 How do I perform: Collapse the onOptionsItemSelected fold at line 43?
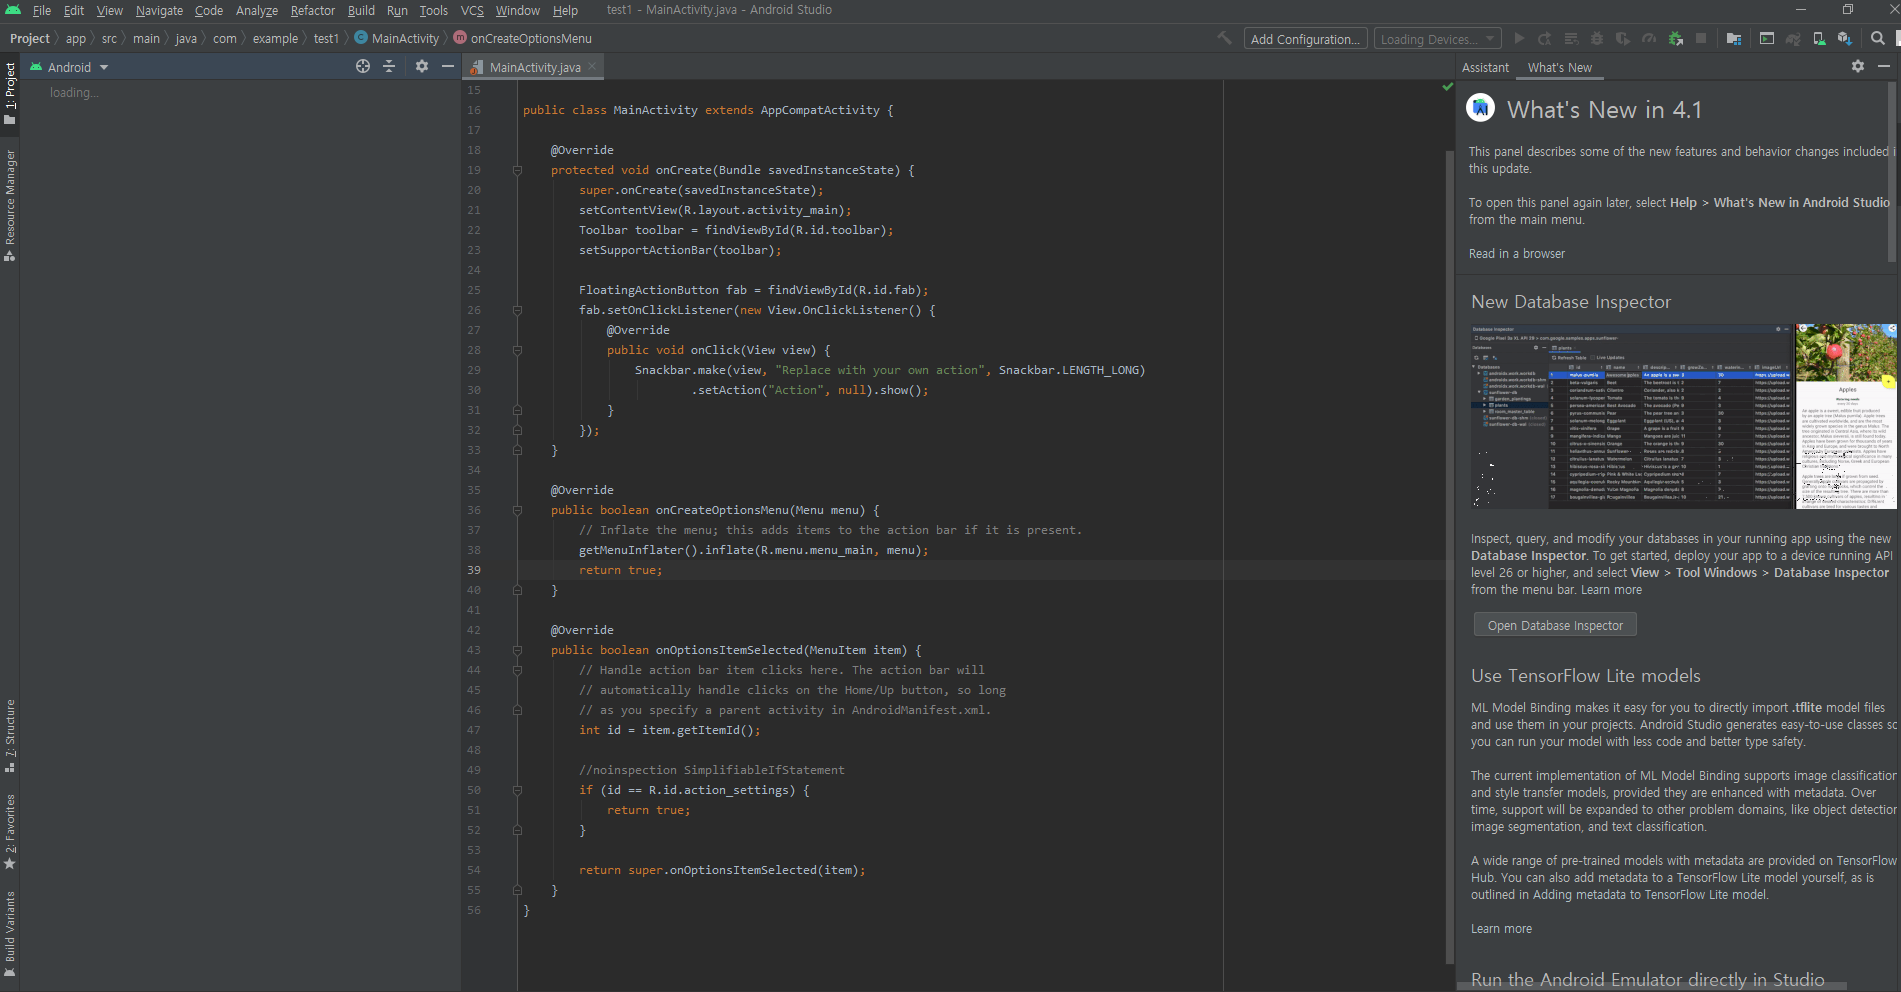point(517,650)
